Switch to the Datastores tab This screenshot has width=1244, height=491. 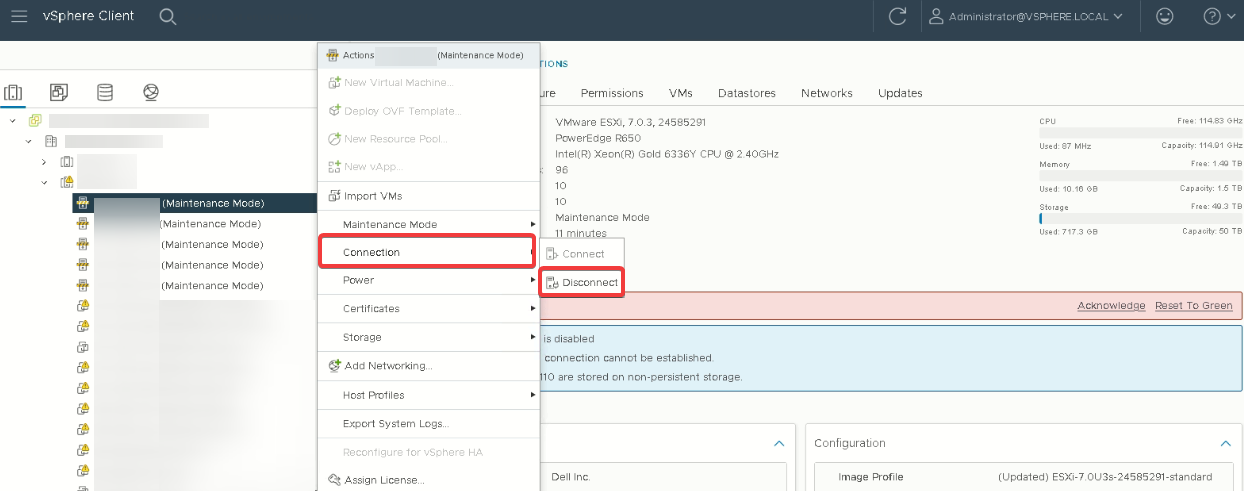pyautogui.click(x=747, y=93)
